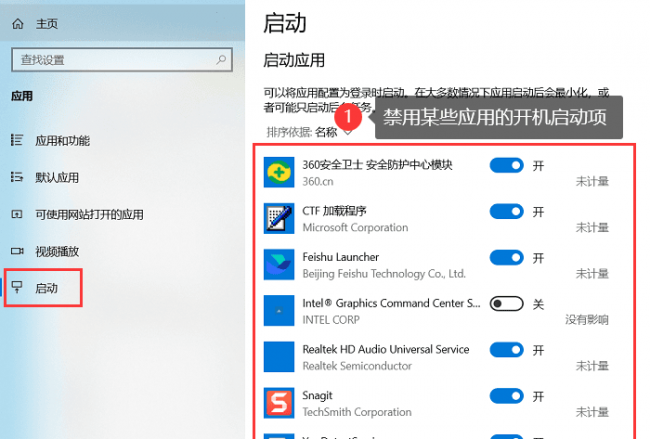
Task: Disable CTF 加载程序 startup toggle
Action: (x=506, y=211)
